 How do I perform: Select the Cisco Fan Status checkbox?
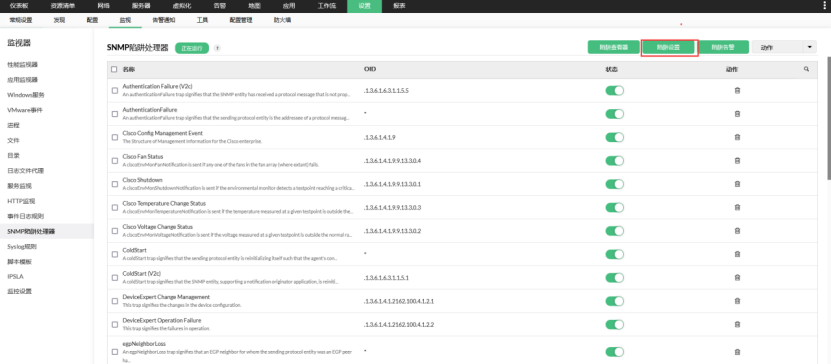click(114, 161)
